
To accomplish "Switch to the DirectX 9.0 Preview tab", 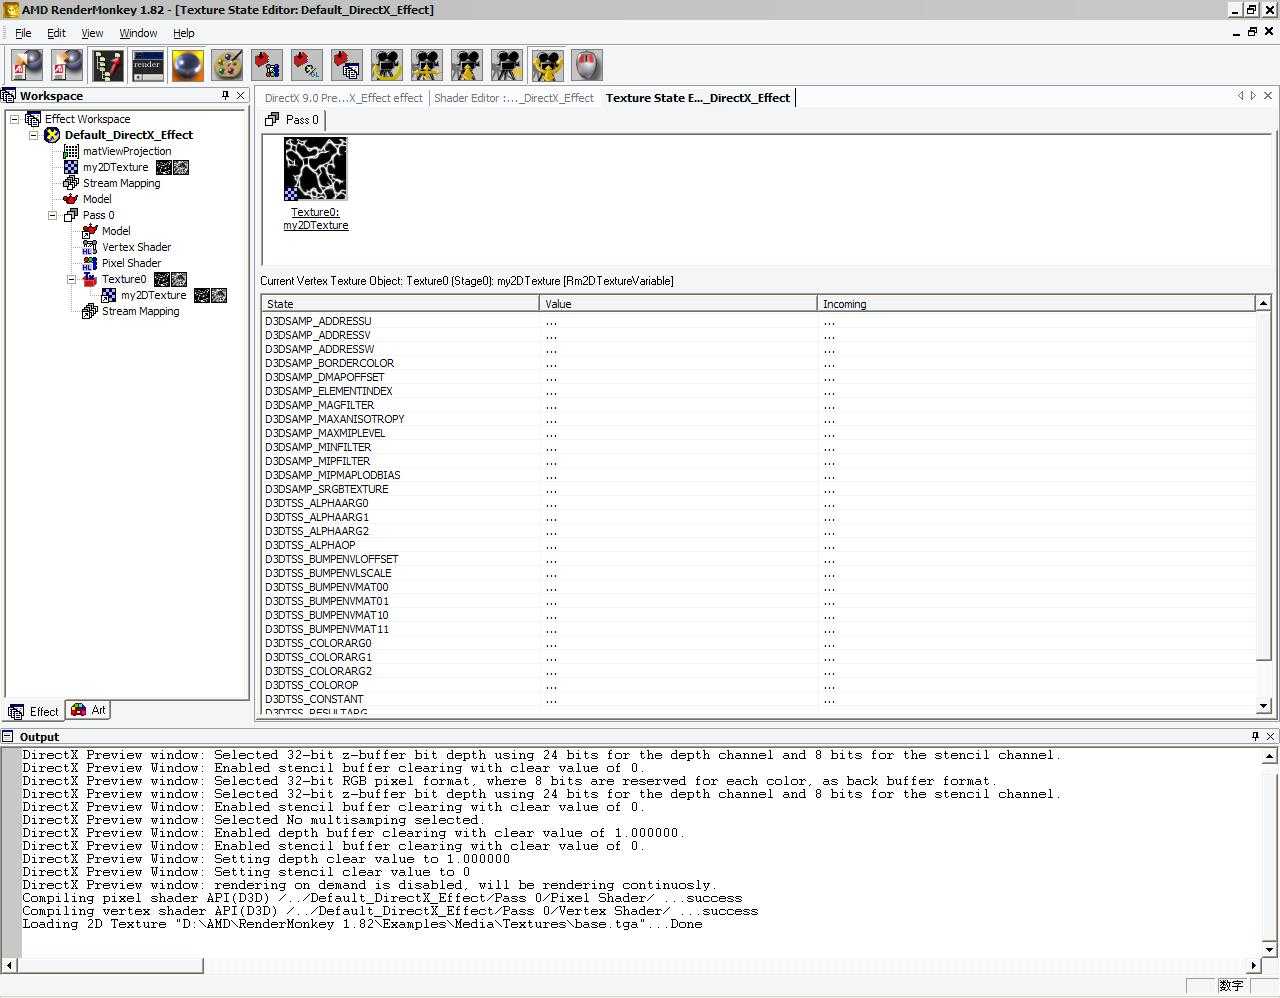I will 343,98.
